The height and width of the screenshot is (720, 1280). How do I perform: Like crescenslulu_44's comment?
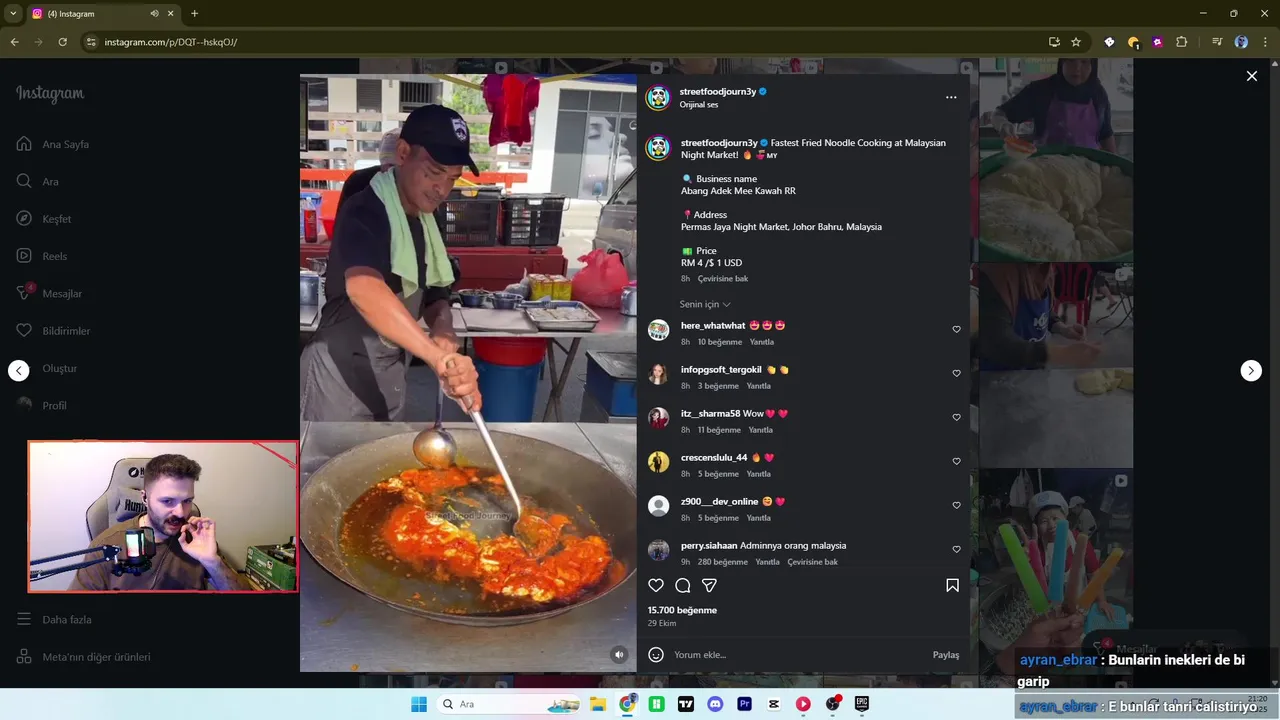click(956, 461)
